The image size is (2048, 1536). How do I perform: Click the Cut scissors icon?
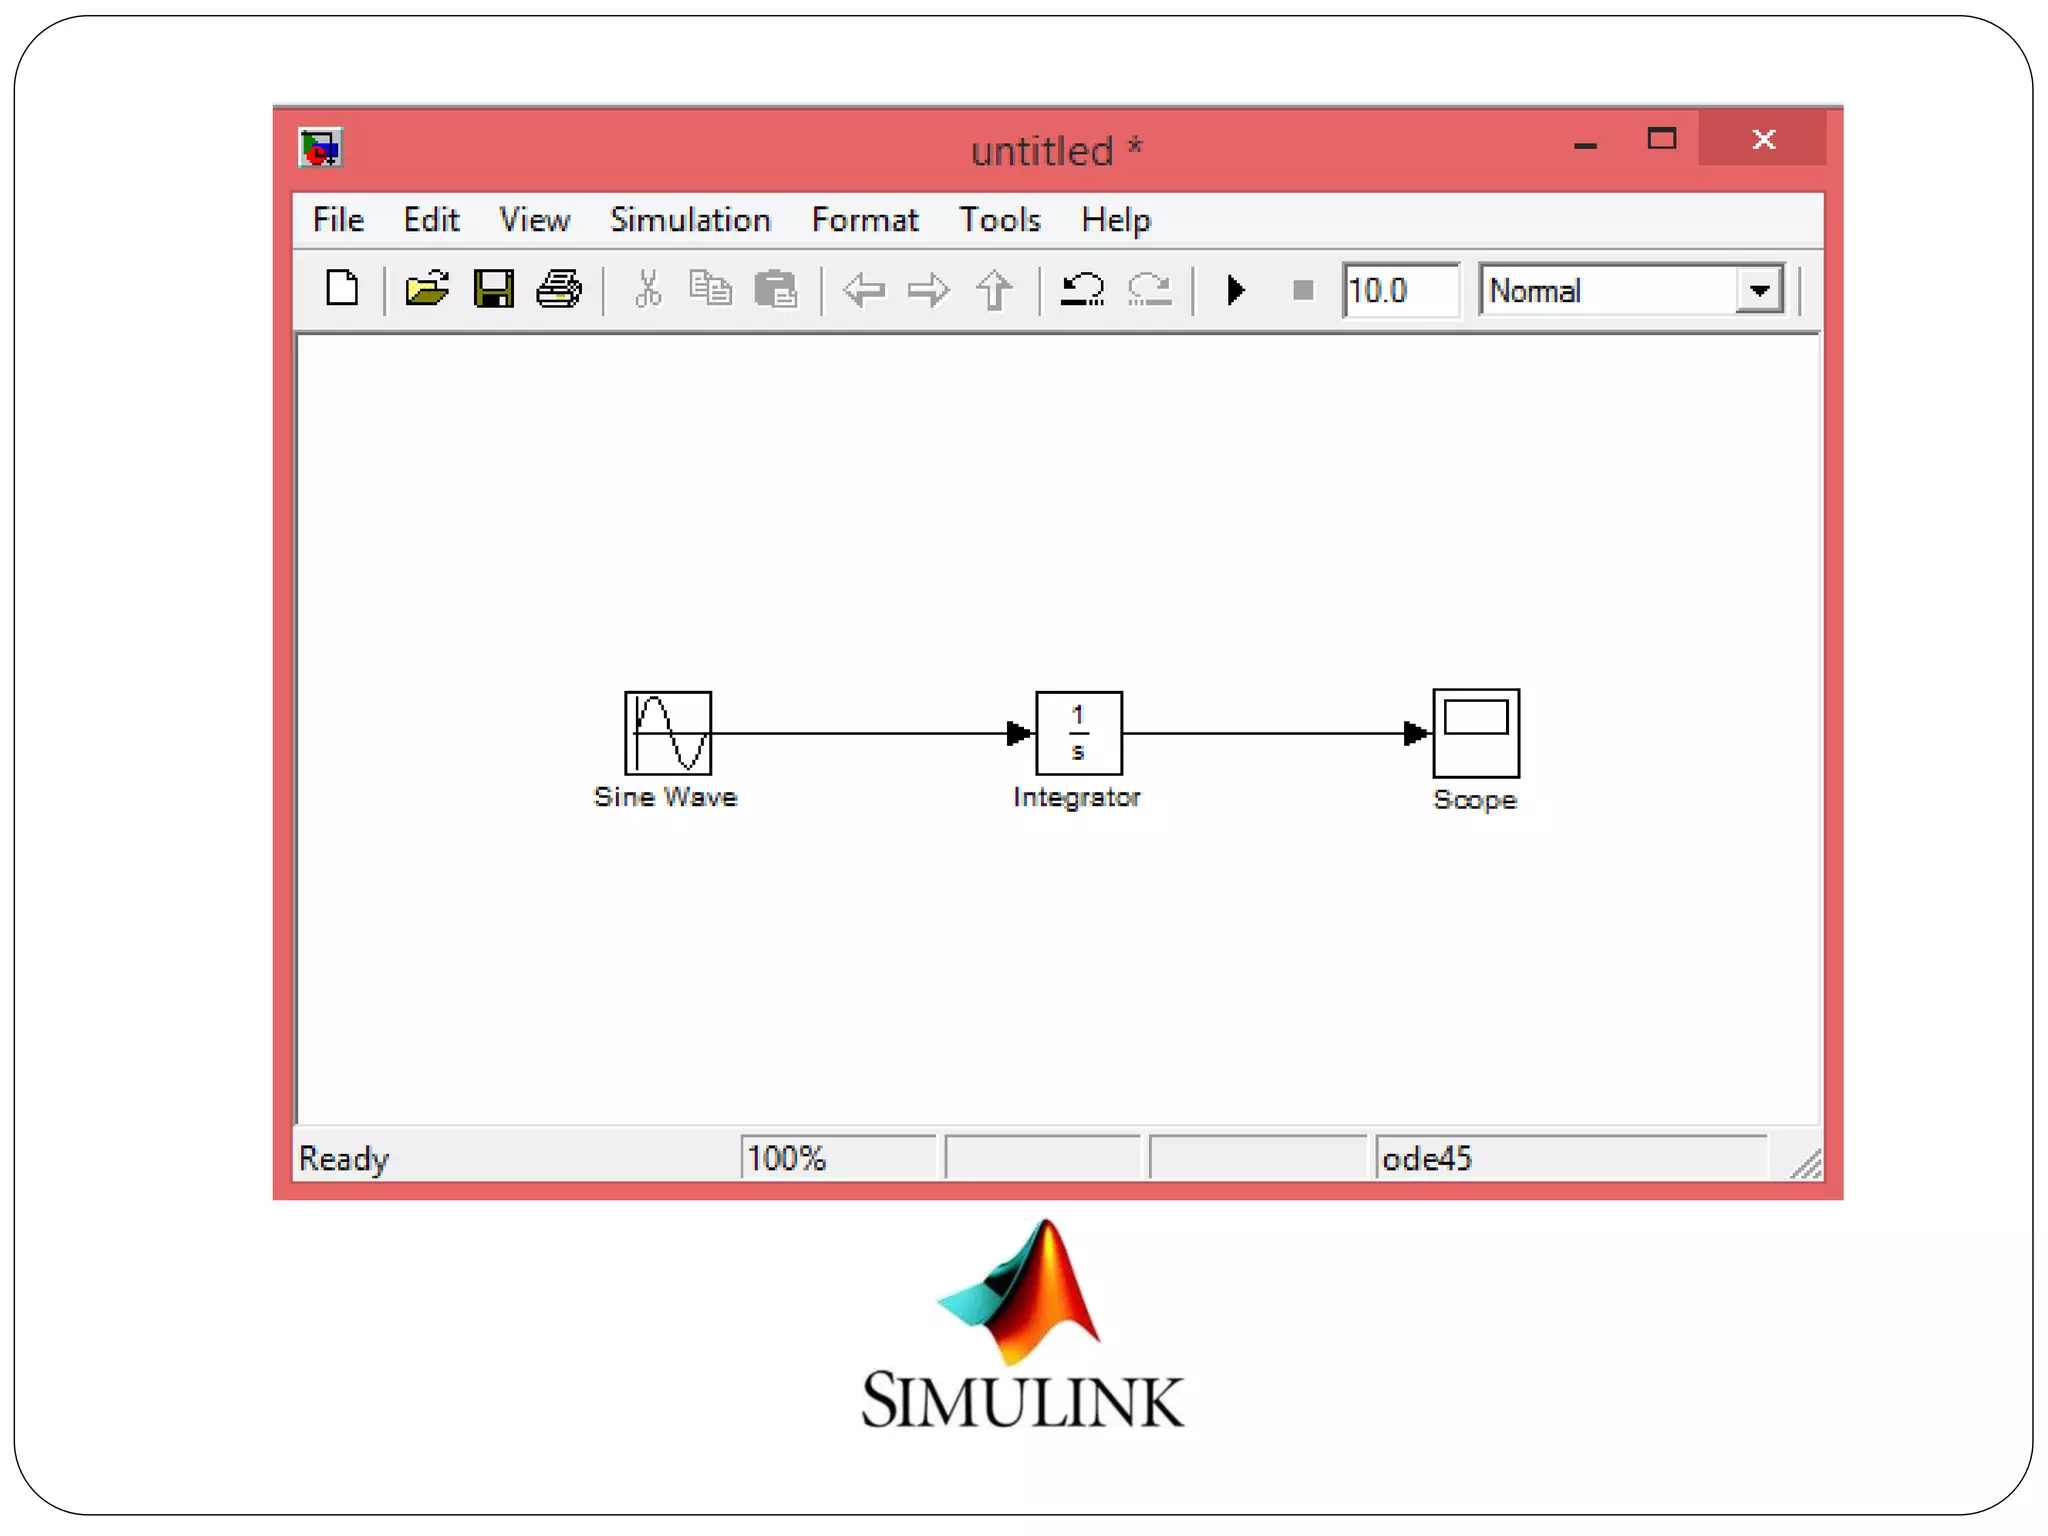[649, 289]
